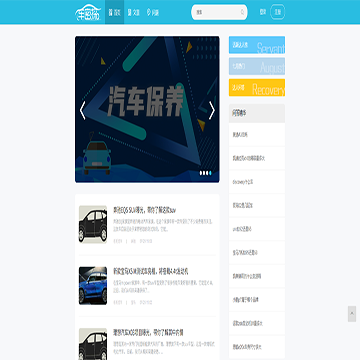This screenshot has width=360, height=360.
Task: Open the yellow Recovery banner
Action: (x=257, y=88)
